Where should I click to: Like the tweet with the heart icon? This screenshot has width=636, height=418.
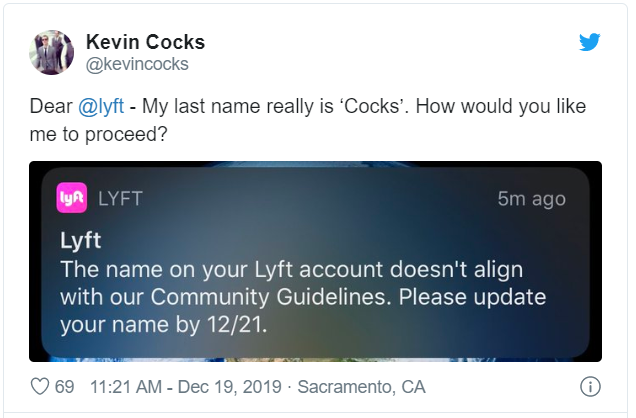(41, 387)
